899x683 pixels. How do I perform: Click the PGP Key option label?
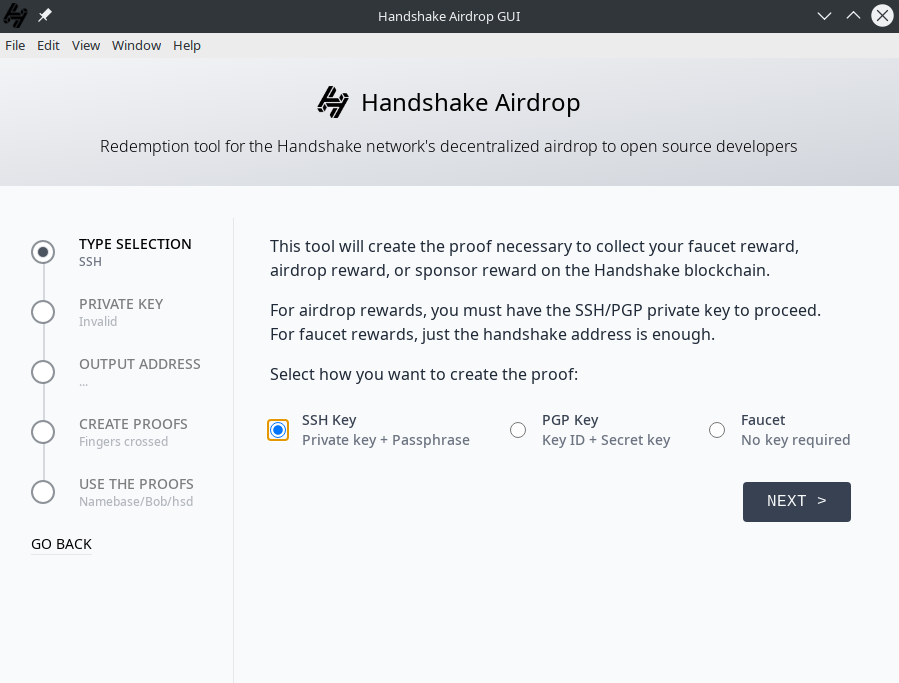(x=570, y=420)
